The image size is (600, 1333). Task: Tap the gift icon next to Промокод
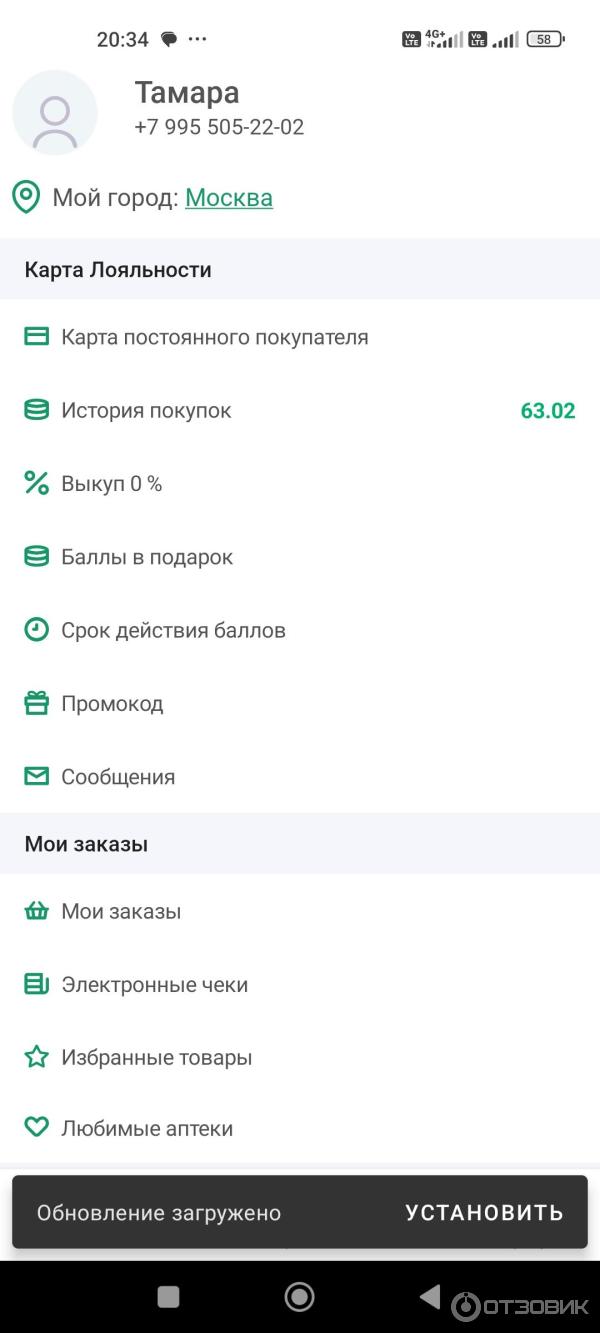[37, 704]
